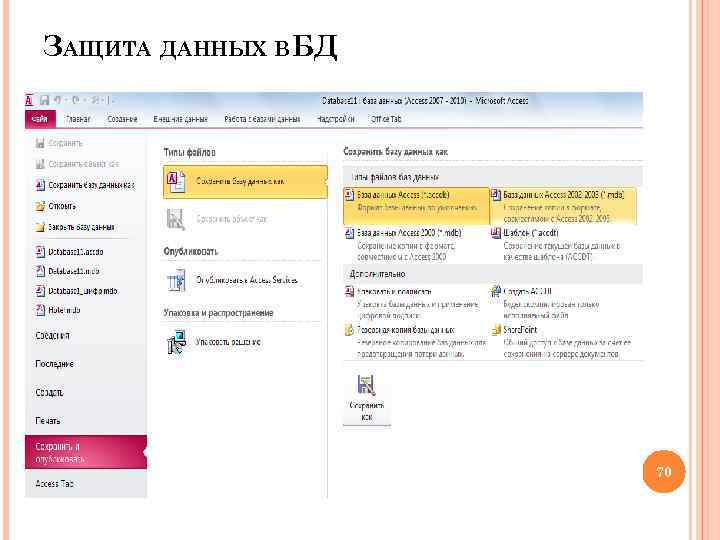The width and height of the screenshot is (720, 540).
Task: Click the Access Services publish icon
Action: click(176, 280)
